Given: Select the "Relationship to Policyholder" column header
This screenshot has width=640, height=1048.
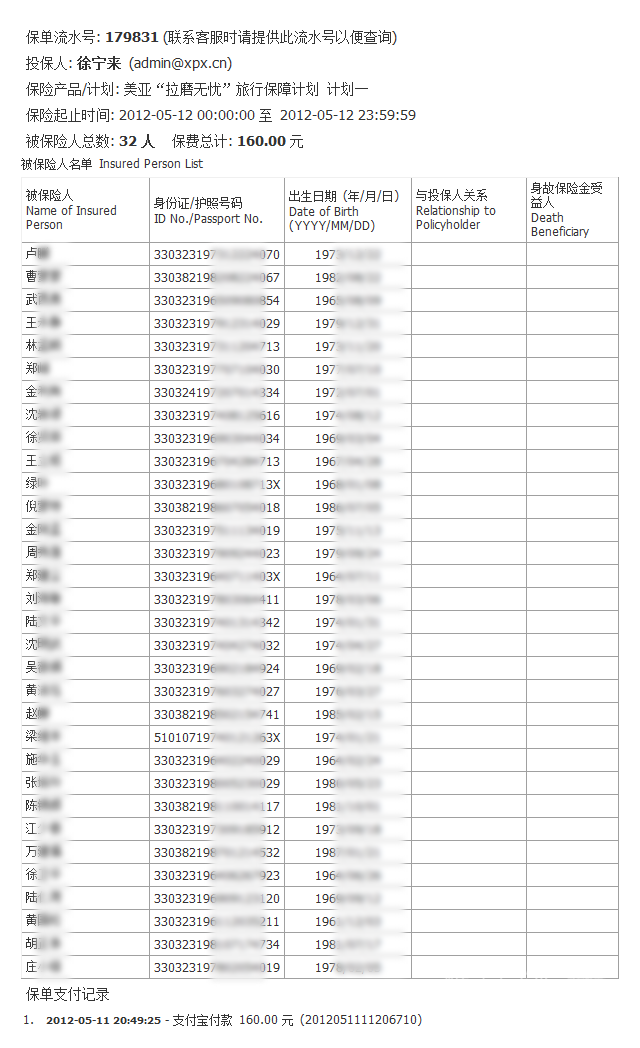Looking at the screenshot, I should pyautogui.click(x=456, y=210).
